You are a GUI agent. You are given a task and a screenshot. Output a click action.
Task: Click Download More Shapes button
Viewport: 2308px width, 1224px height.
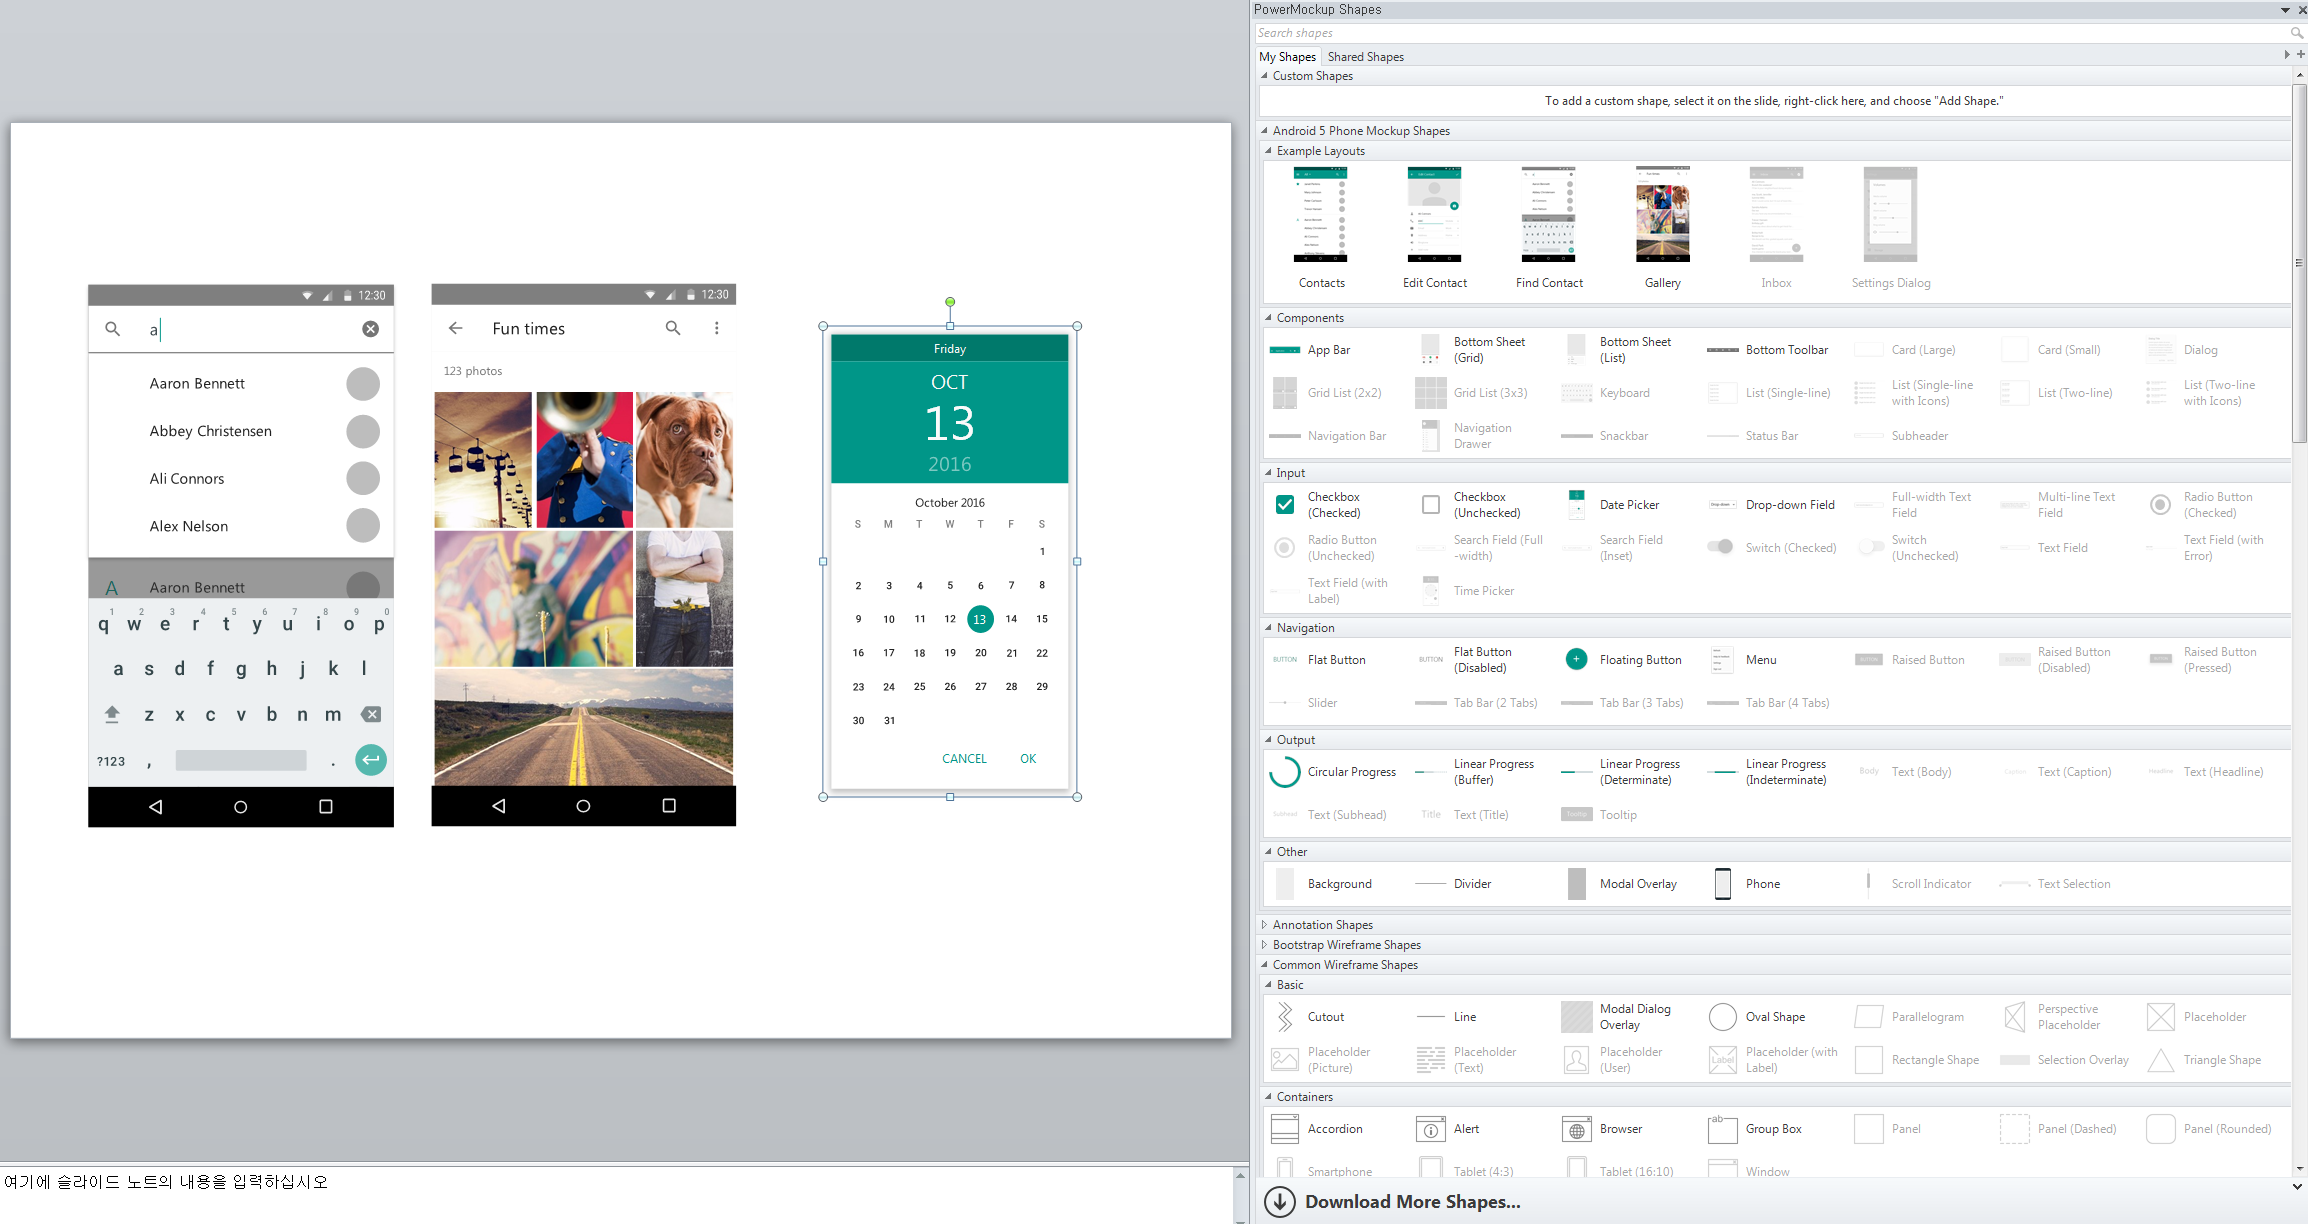click(1393, 1202)
